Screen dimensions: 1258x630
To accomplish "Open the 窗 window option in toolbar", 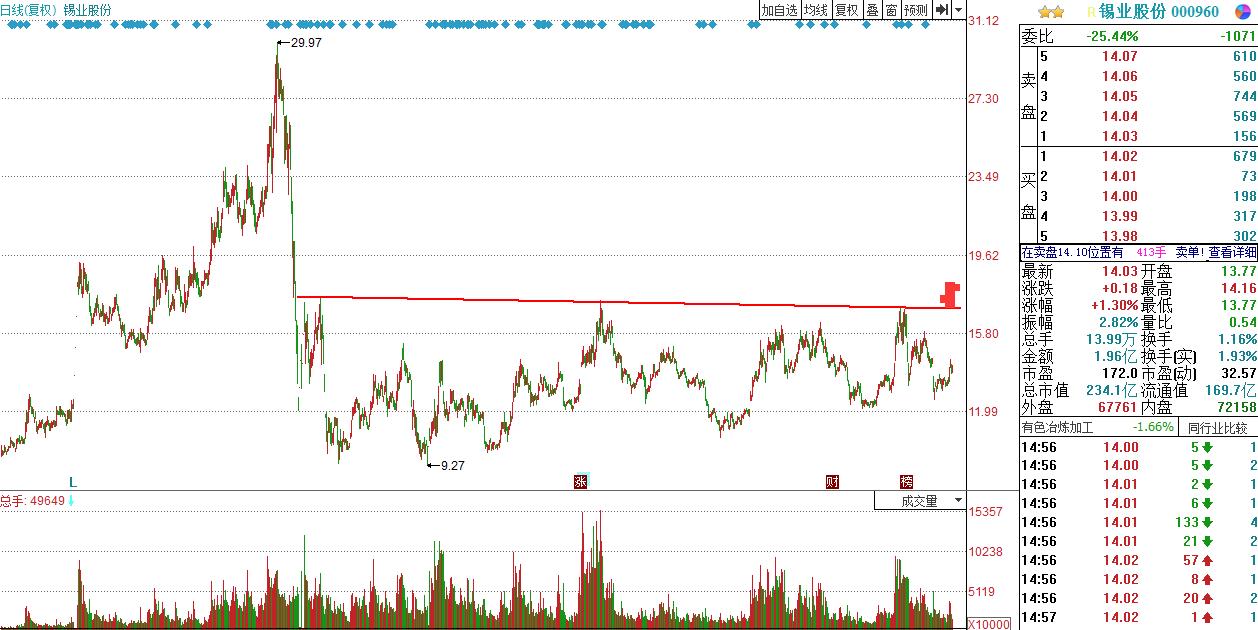I will pyautogui.click(x=891, y=10).
